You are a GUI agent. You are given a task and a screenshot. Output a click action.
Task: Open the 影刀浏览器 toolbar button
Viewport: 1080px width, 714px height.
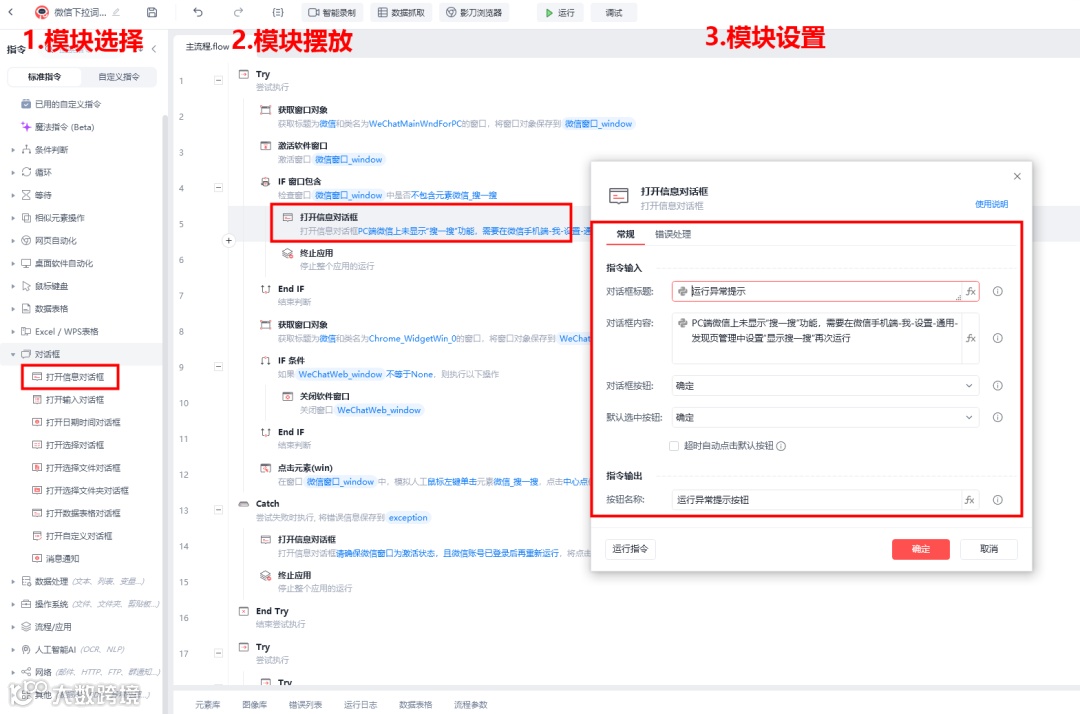(x=474, y=12)
